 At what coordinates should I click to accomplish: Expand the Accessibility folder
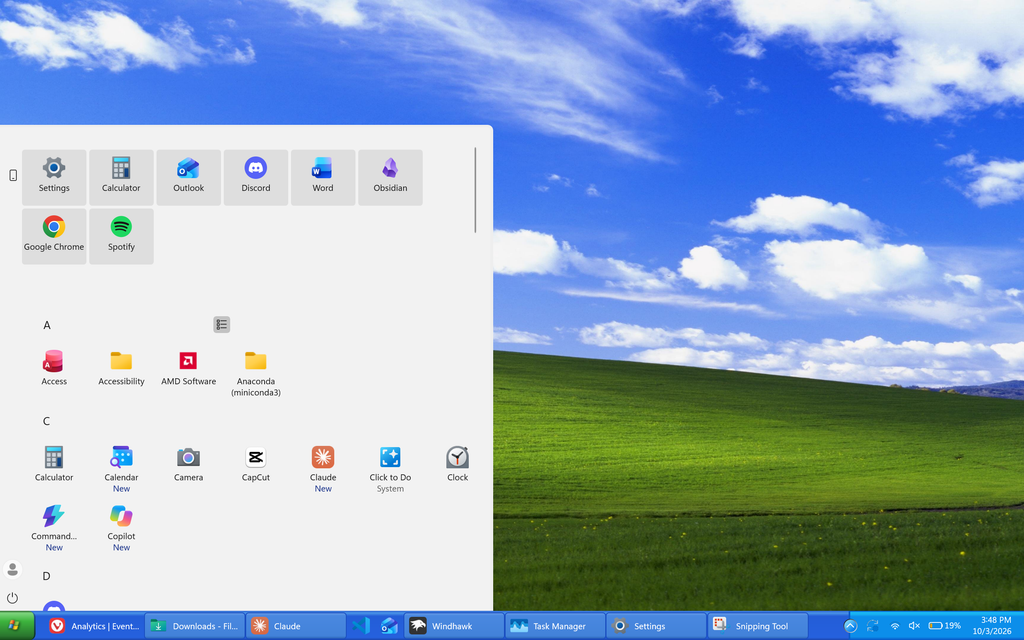121,368
